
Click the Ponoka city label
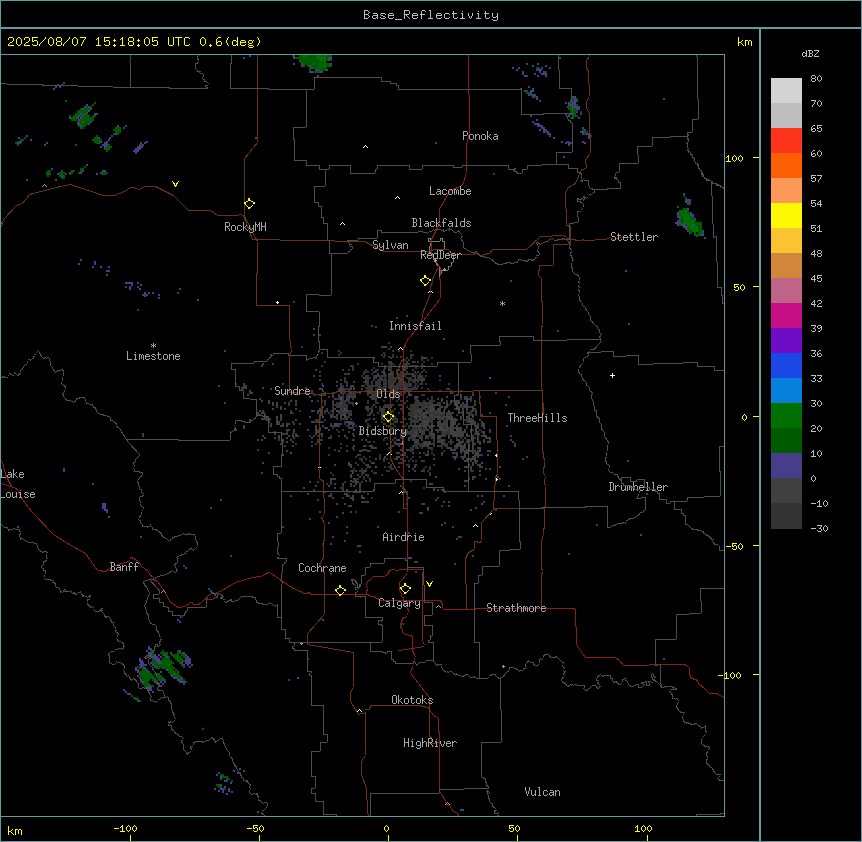tap(480, 136)
